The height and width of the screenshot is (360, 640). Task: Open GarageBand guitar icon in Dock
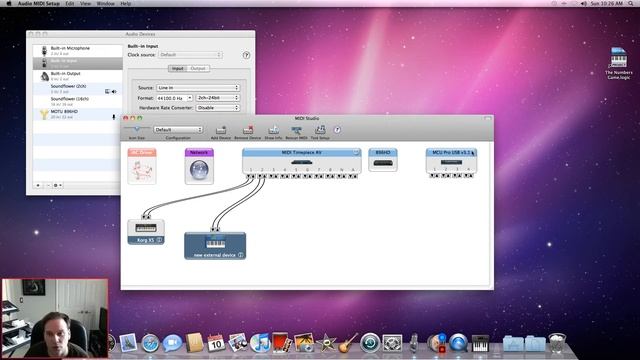[x=348, y=343]
